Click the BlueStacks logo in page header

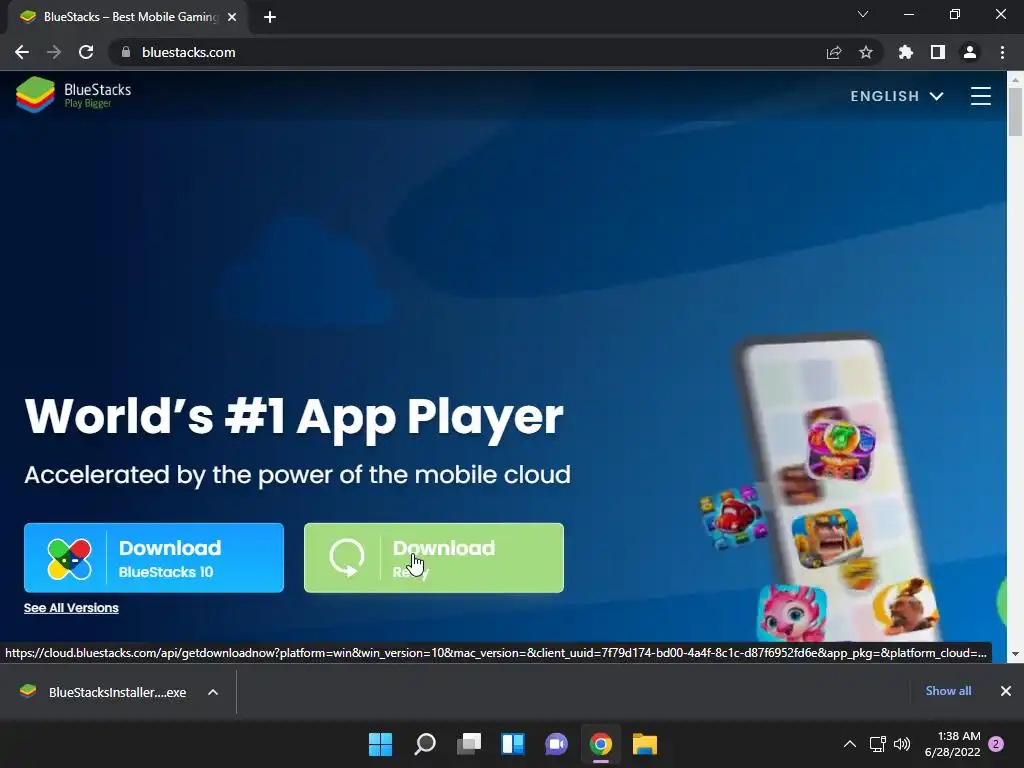coord(73,95)
